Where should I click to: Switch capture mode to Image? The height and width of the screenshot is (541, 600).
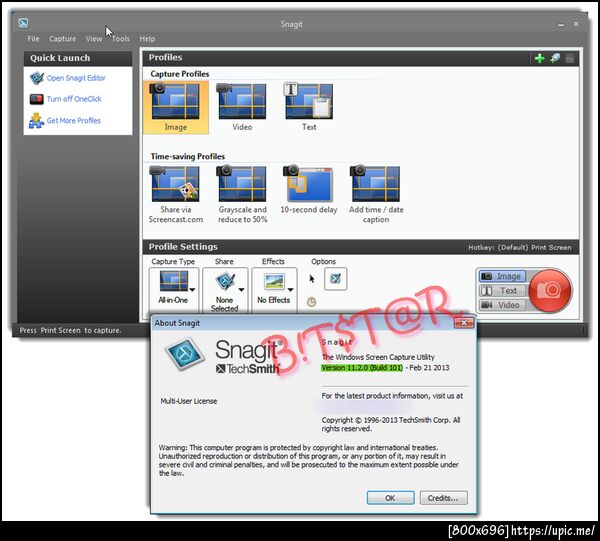pyautogui.click(x=502, y=276)
